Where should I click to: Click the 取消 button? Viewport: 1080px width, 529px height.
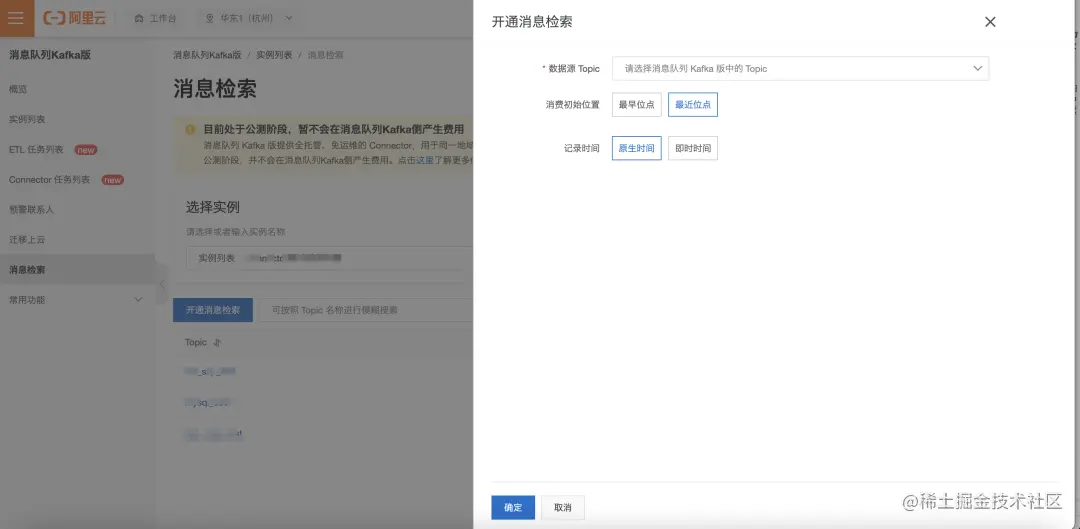[x=563, y=508]
